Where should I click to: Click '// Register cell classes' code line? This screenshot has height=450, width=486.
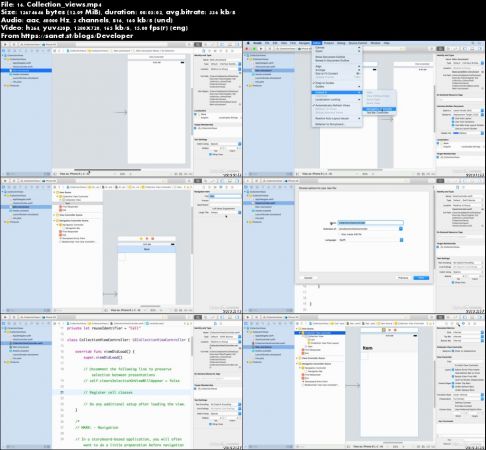(x=108, y=392)
